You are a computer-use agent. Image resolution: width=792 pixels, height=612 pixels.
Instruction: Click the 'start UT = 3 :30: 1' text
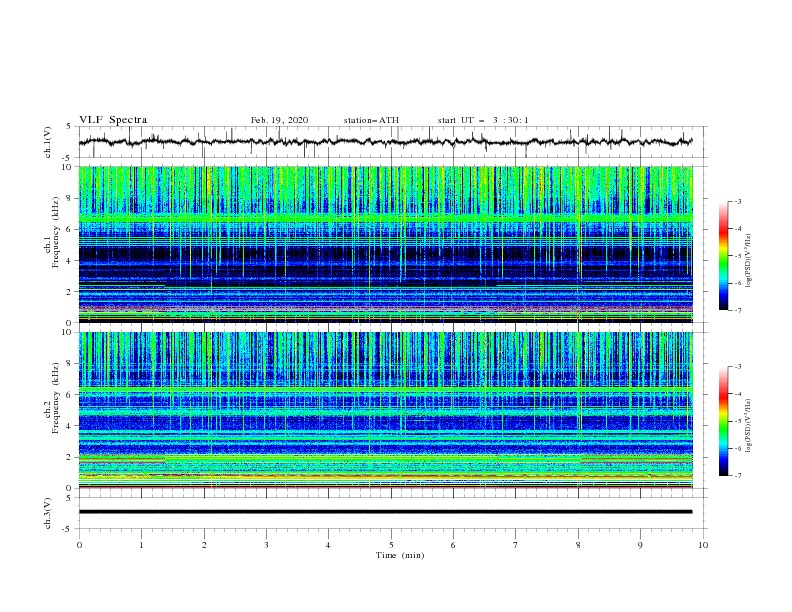coord(483,120)
